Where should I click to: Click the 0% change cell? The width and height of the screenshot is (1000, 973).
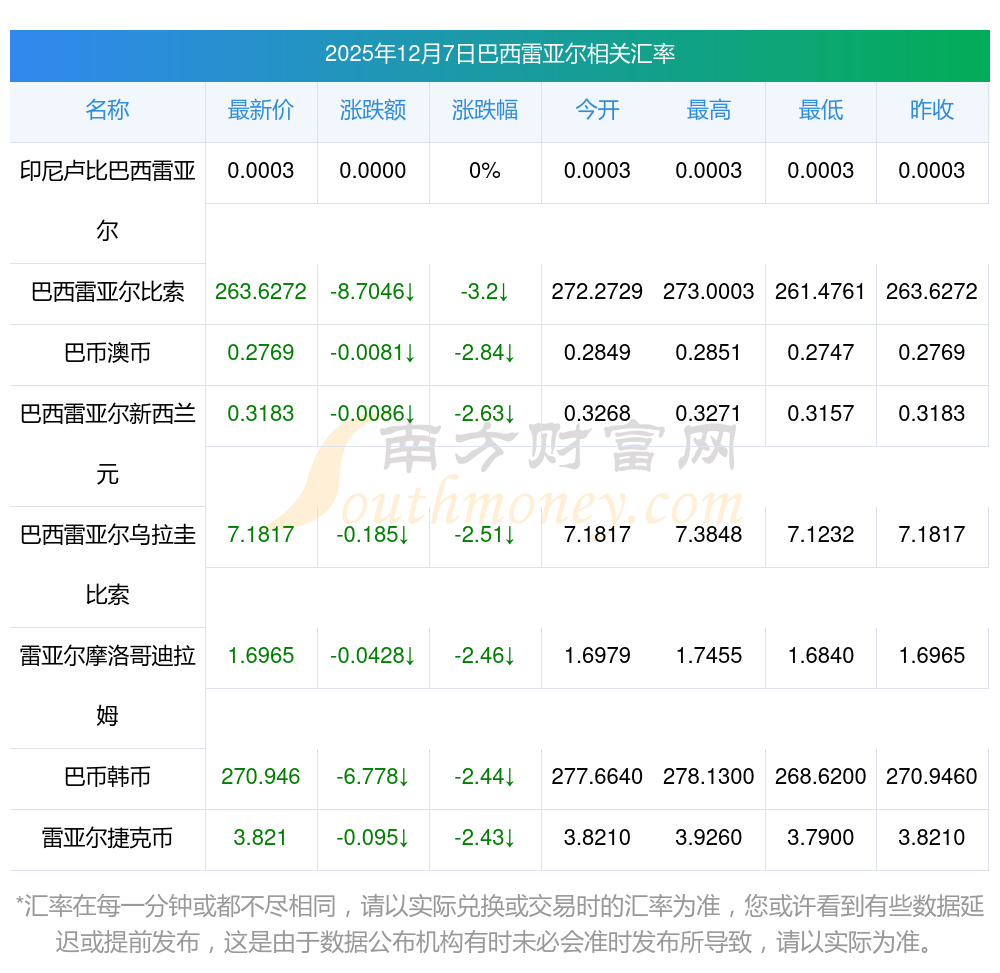tap(485, 171)
